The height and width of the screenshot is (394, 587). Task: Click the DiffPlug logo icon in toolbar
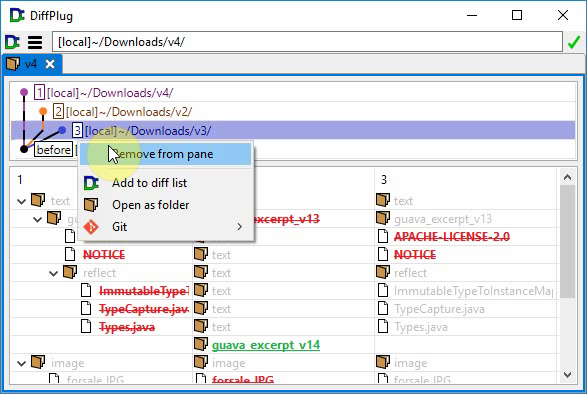(x=12, y=42)
